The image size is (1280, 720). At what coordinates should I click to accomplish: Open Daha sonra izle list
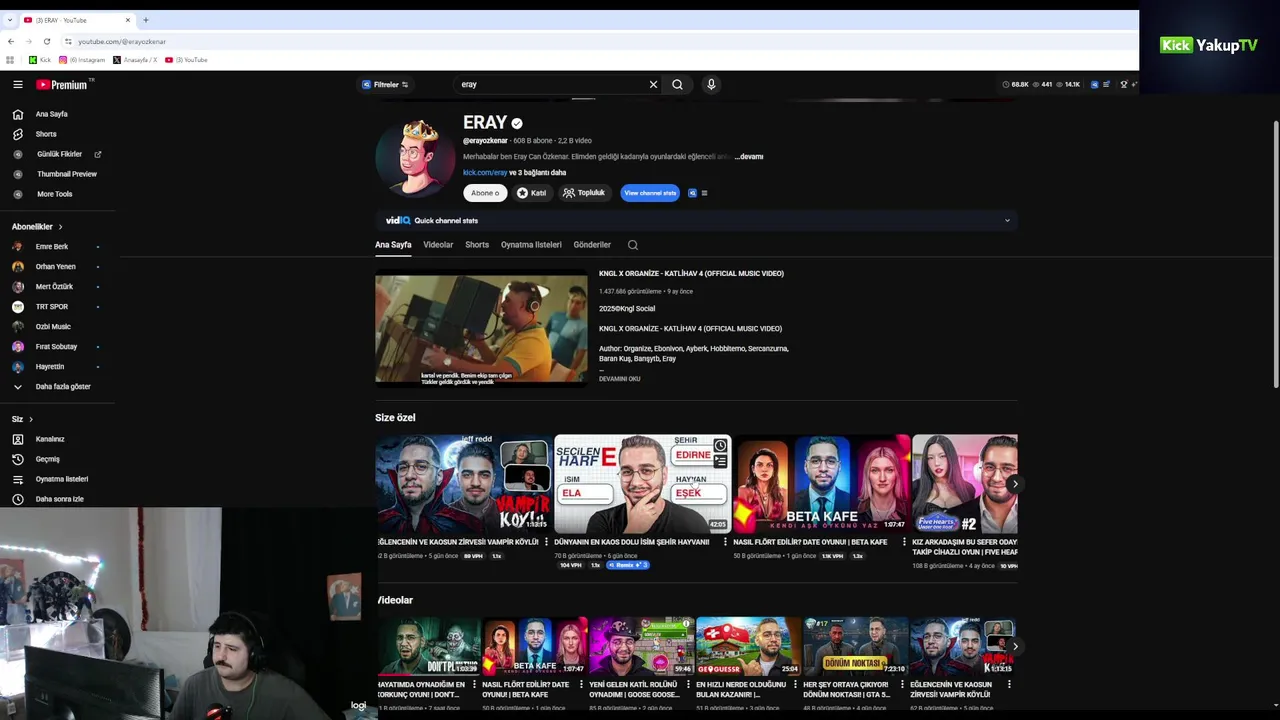(59, 499)
